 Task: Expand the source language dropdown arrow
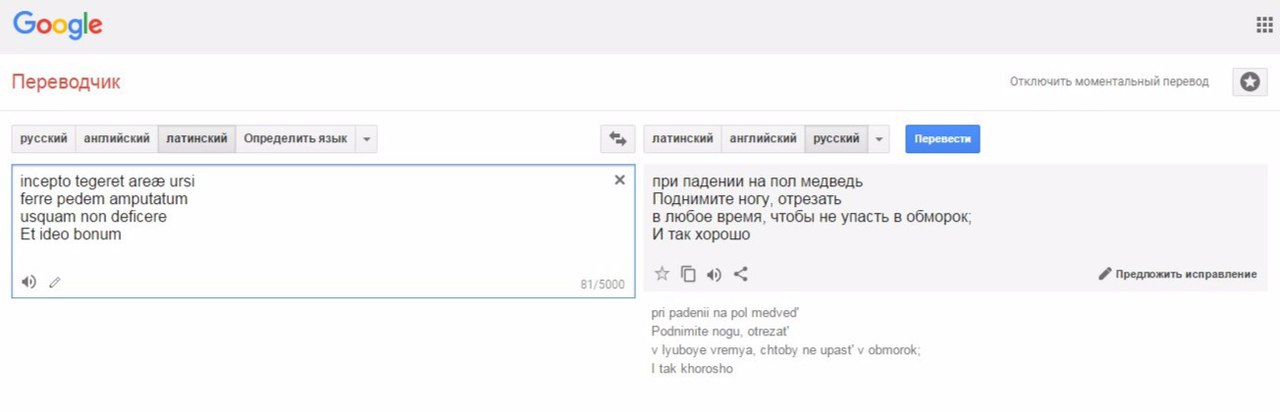point(366,139)
